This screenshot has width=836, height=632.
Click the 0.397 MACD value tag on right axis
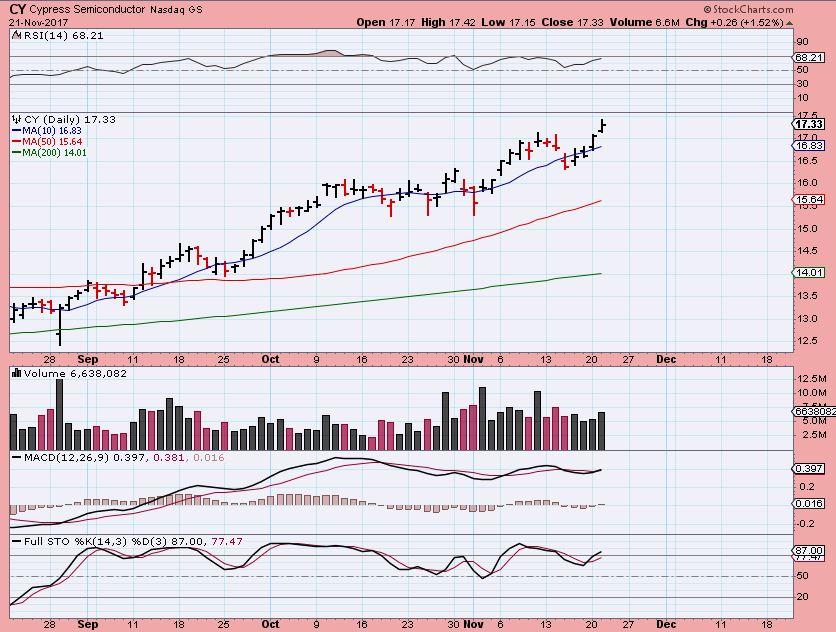click(x=809, y=468)
